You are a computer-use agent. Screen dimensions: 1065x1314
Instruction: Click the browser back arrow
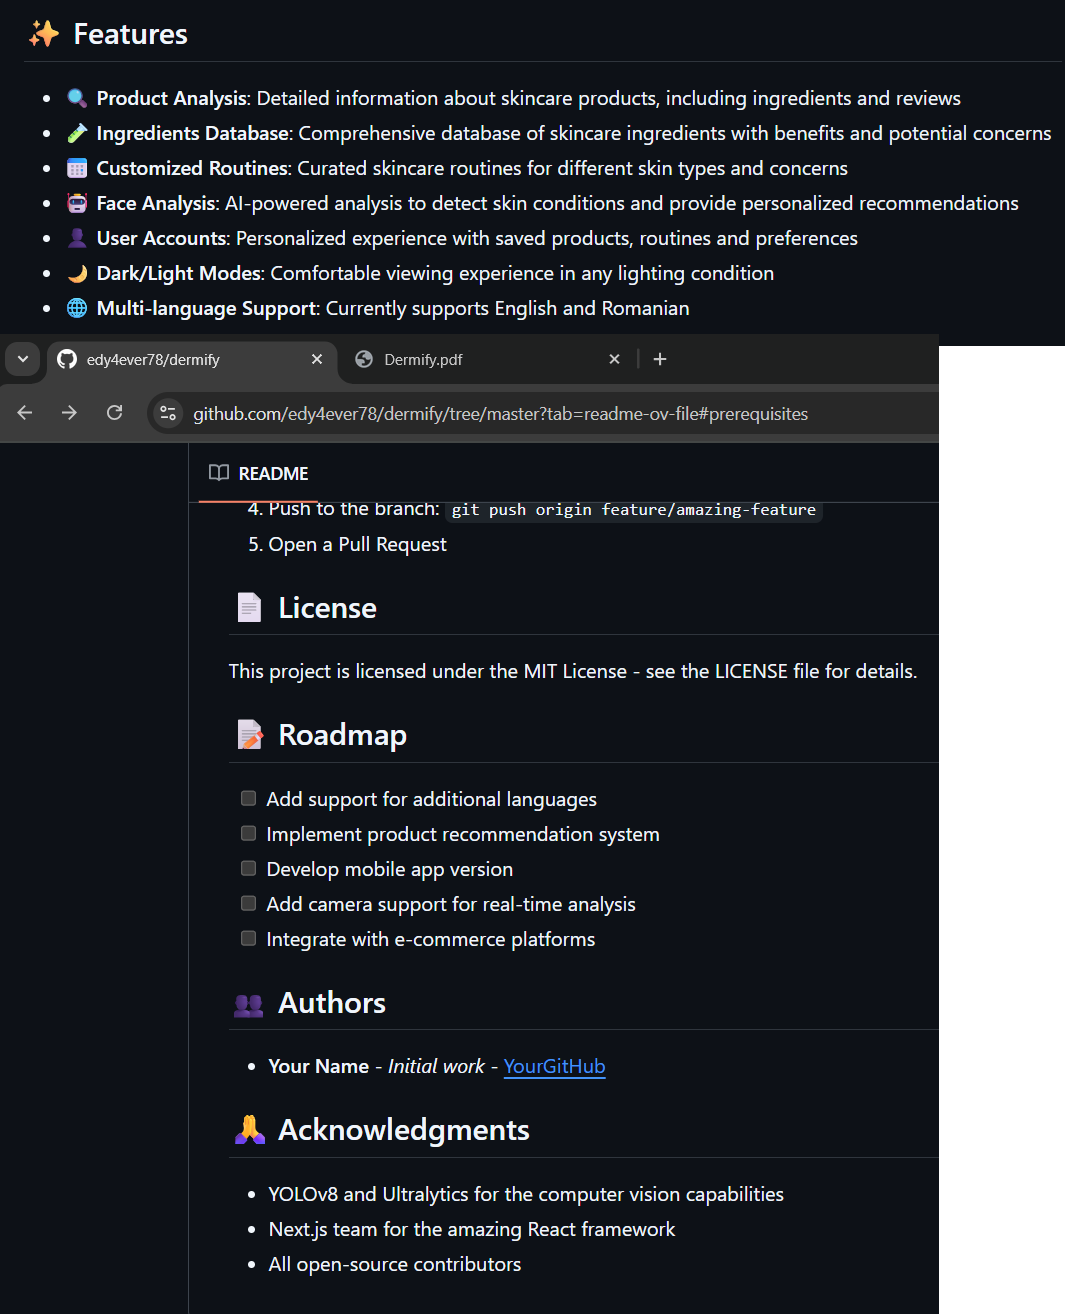(25, 413)
